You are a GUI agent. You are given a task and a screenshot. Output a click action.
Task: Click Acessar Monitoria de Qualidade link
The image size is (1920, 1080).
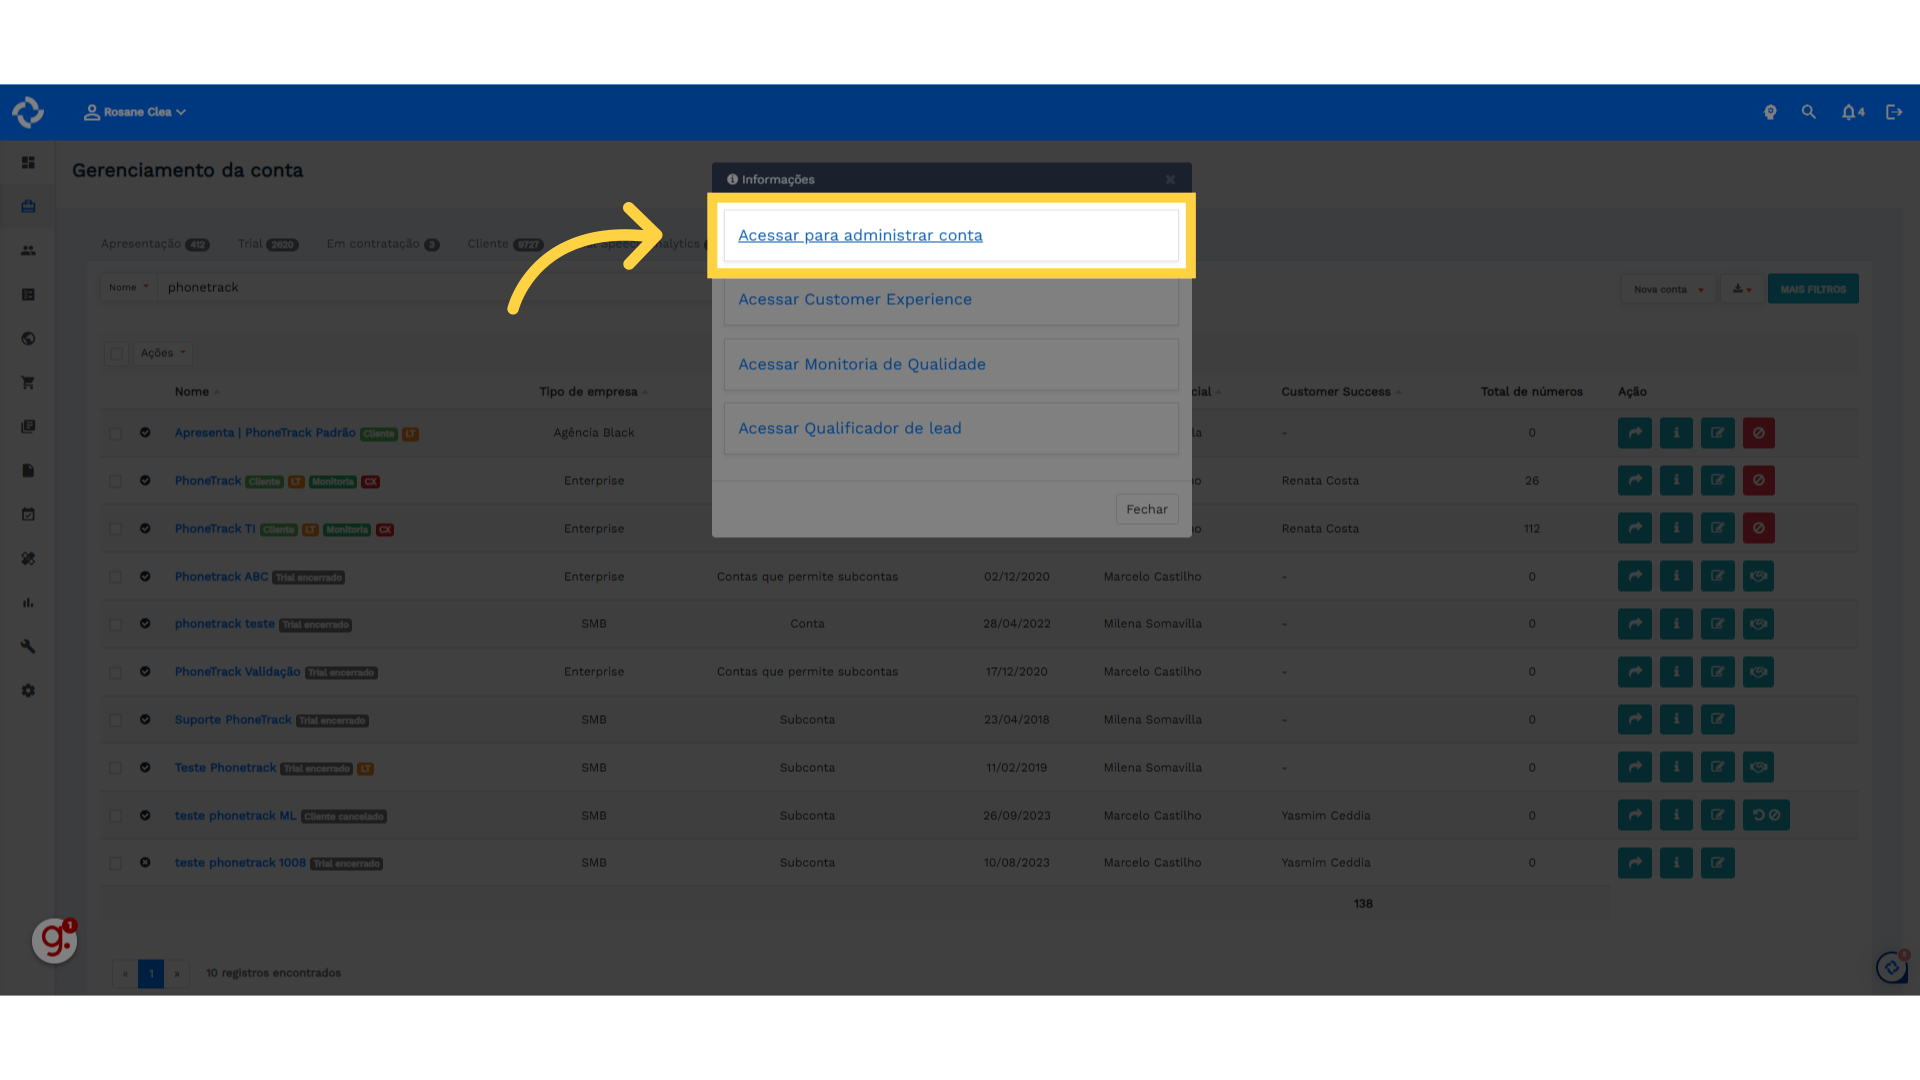tap(862, 364)
